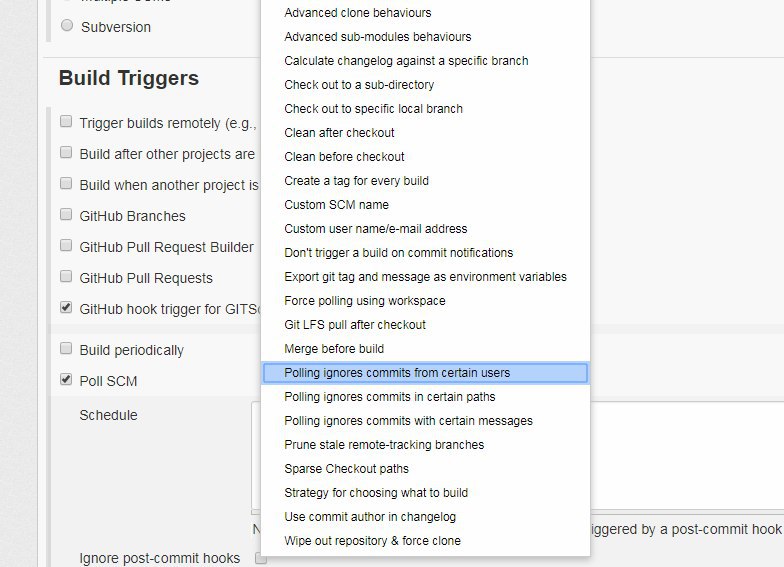
Task: Select Wipe out repository & force clone
Action: point(372,541)
